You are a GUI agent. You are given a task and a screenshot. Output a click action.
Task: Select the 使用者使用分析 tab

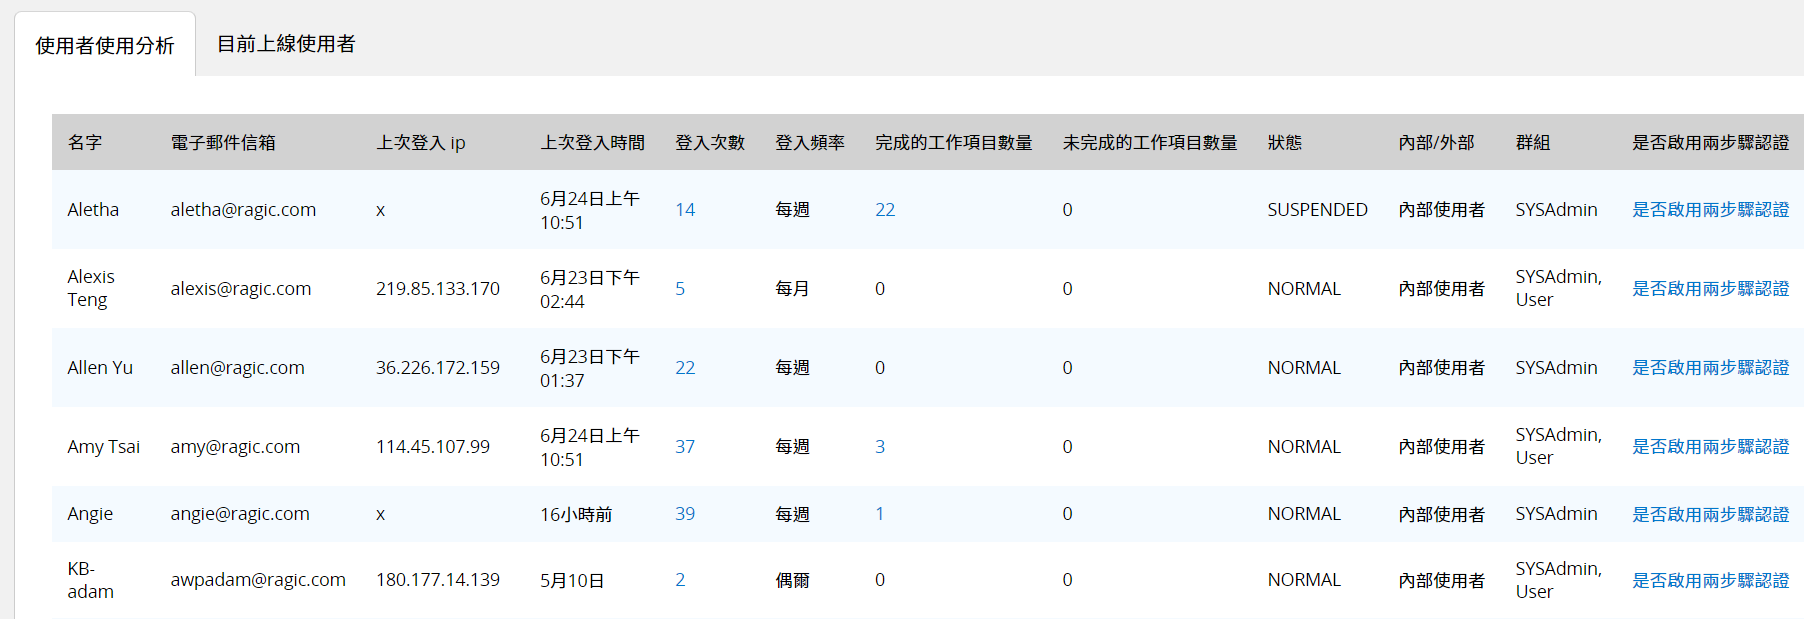pyautogui.click(x=105, y=46)
